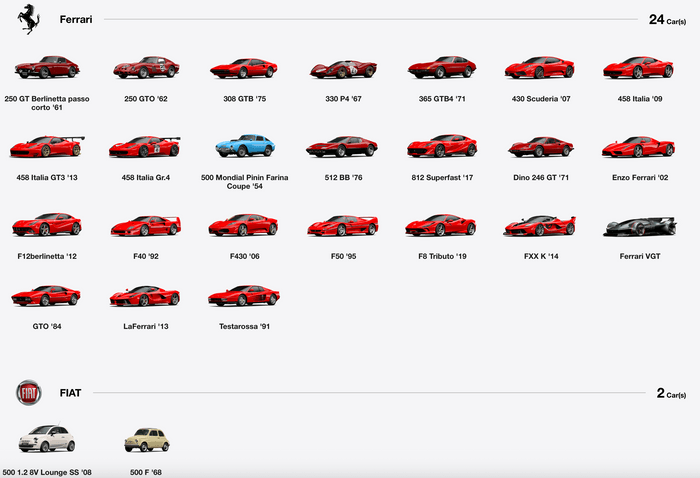Pick the F40 '92 car image
The height and width of the screenshot is (478, 700).
coord(146,226)
